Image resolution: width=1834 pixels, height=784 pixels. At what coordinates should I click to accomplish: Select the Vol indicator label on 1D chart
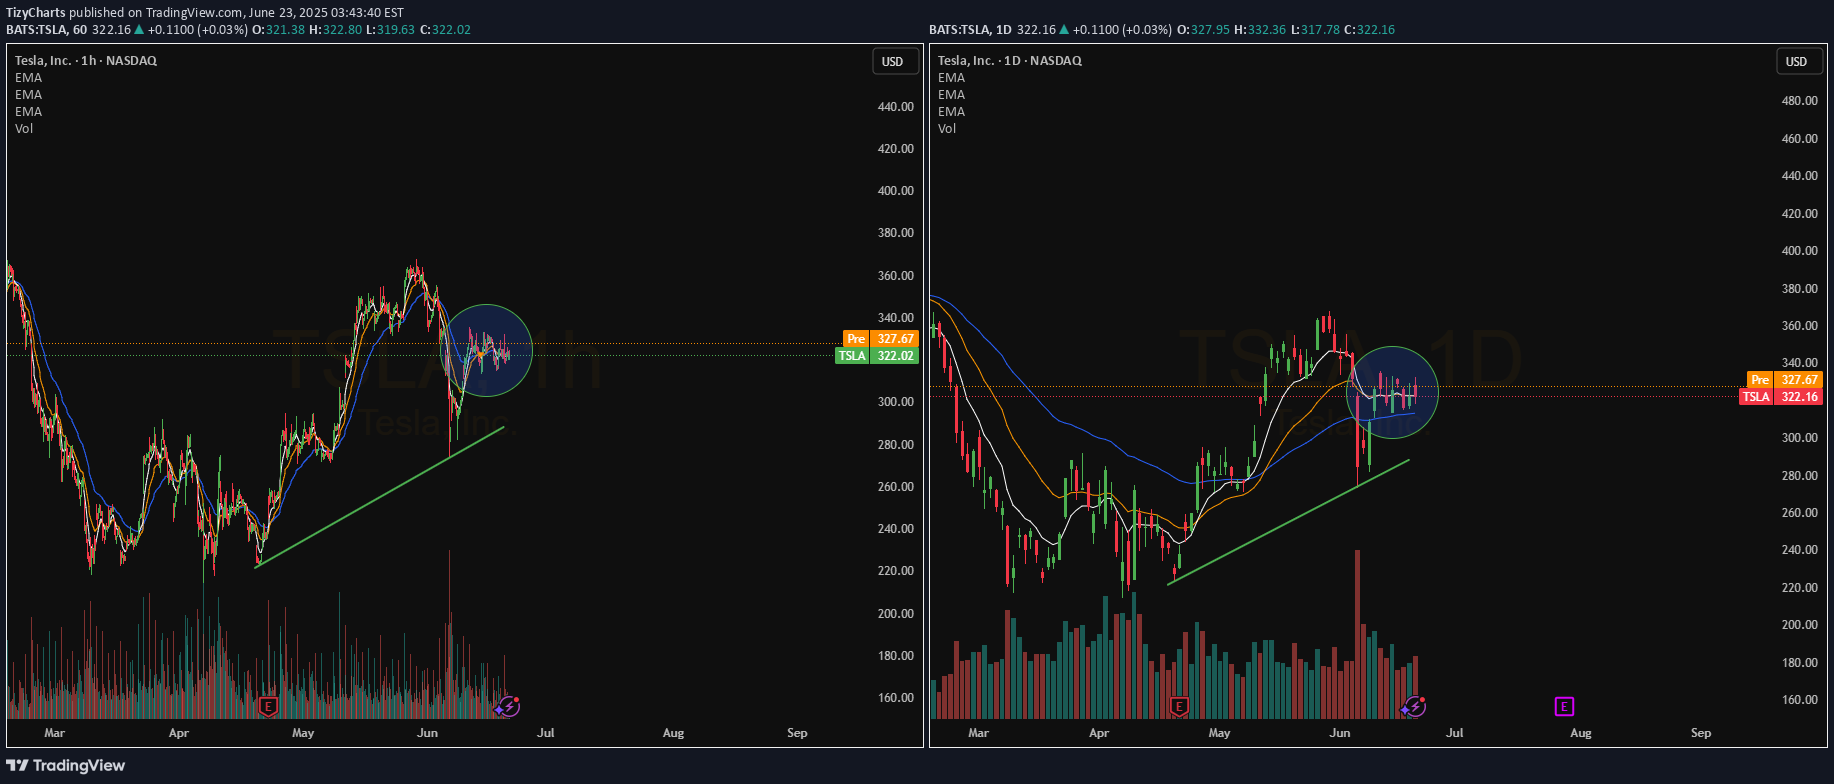click(947, 128)
